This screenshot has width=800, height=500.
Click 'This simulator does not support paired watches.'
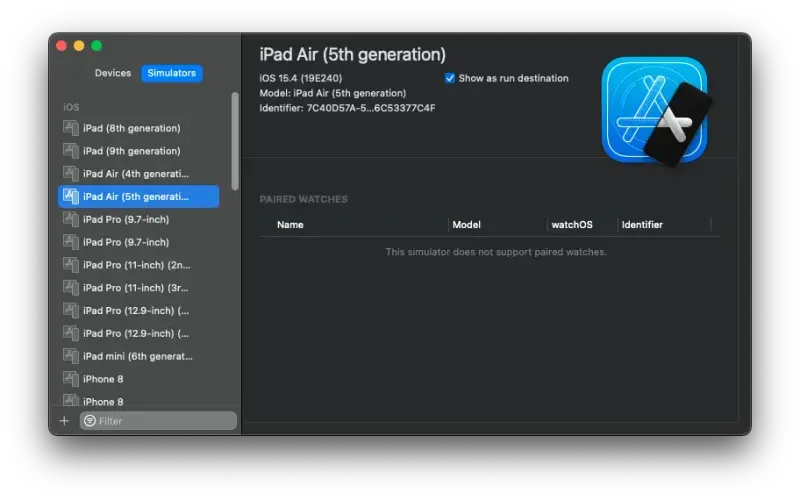click(x=496, y=252)
